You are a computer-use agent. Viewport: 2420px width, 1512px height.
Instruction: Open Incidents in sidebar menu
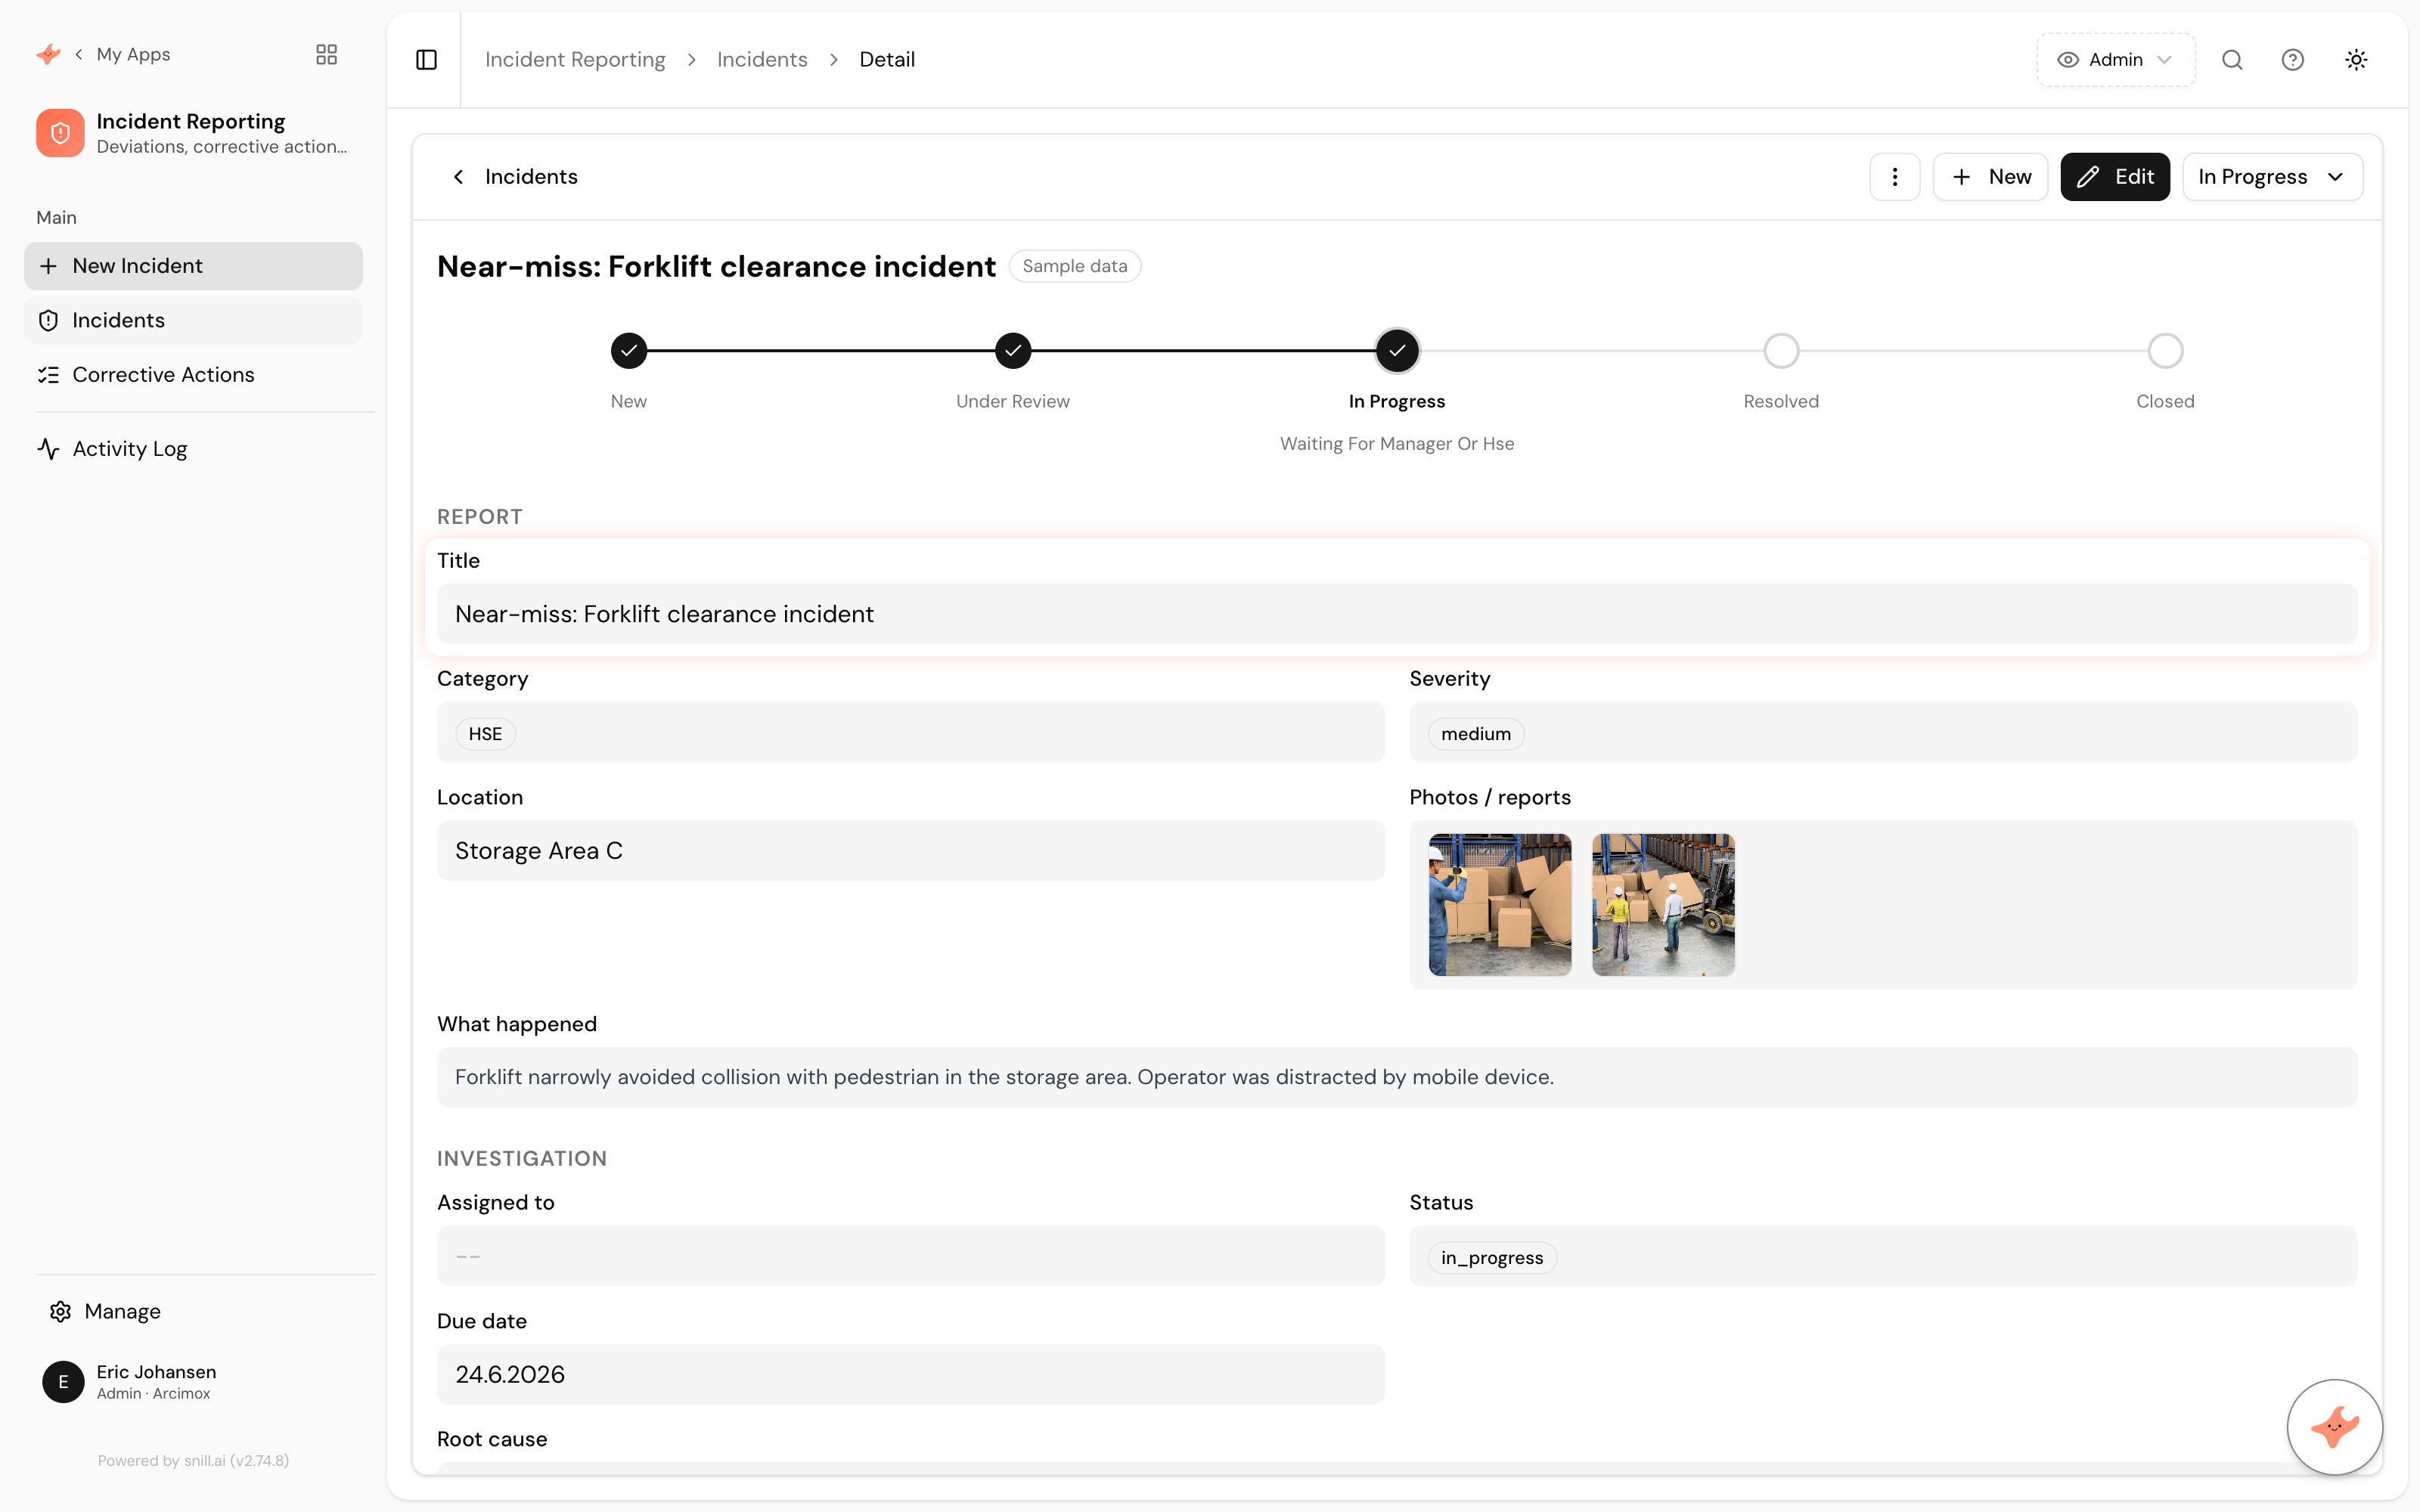(x=193, y=320)
